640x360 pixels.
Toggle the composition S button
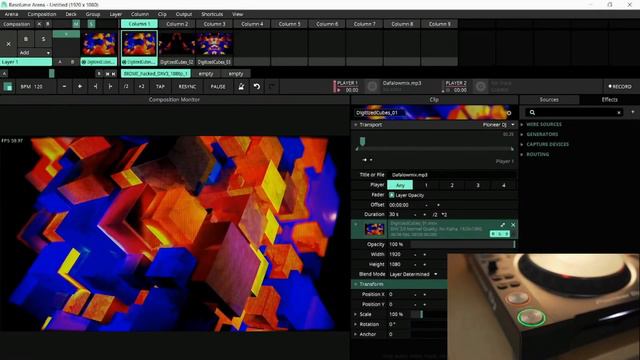coord(91,24)
